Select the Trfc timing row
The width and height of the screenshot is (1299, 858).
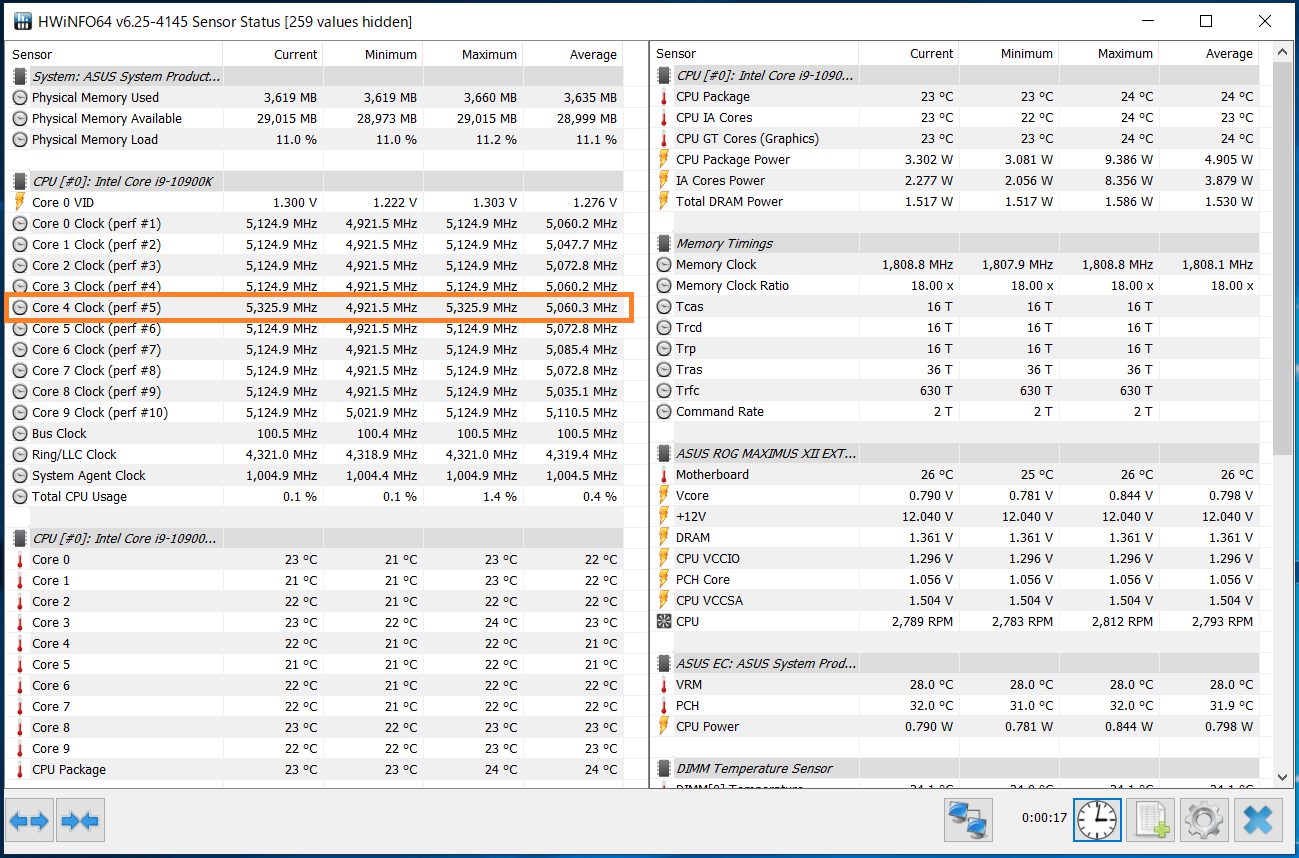(x=957, y=391)
